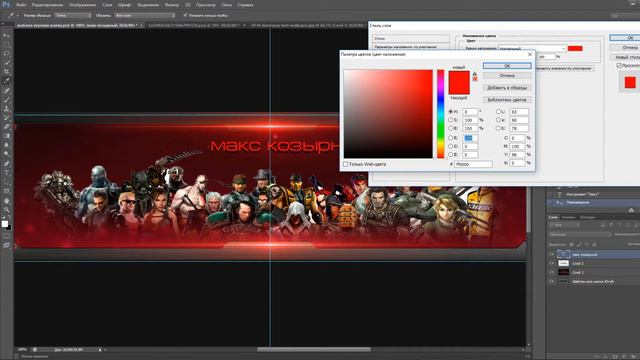Click the Слой 2 layer thumbnail
The height and width of the screenshot is (360, 640).
click(x=563, y=263)
